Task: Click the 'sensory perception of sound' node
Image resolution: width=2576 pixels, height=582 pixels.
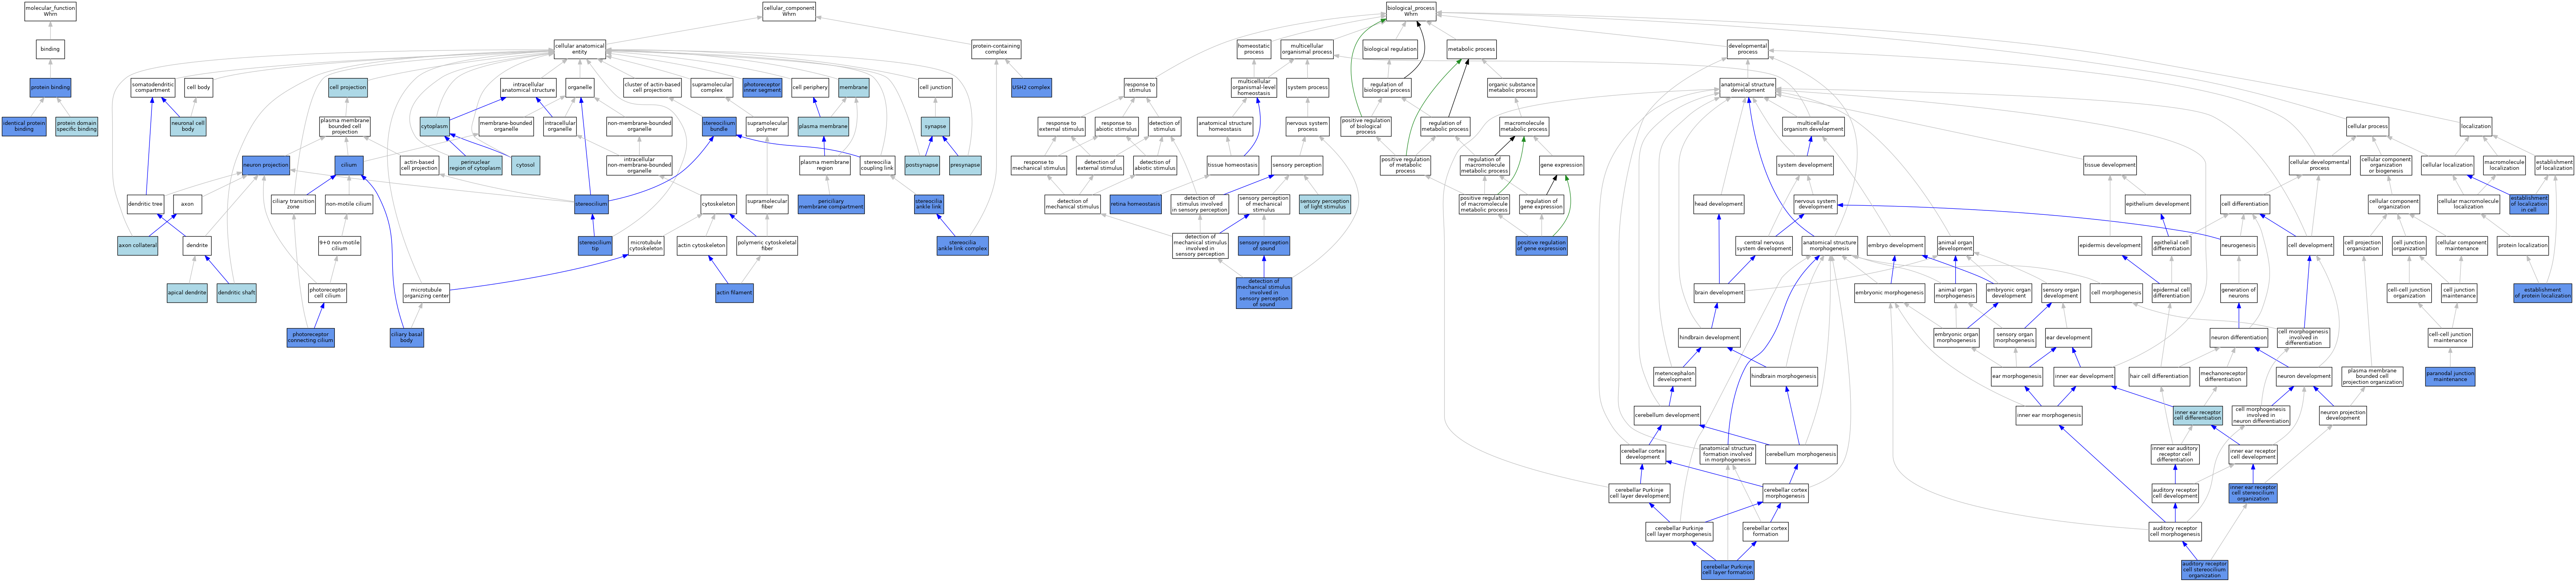Action: coord(1264,245)
